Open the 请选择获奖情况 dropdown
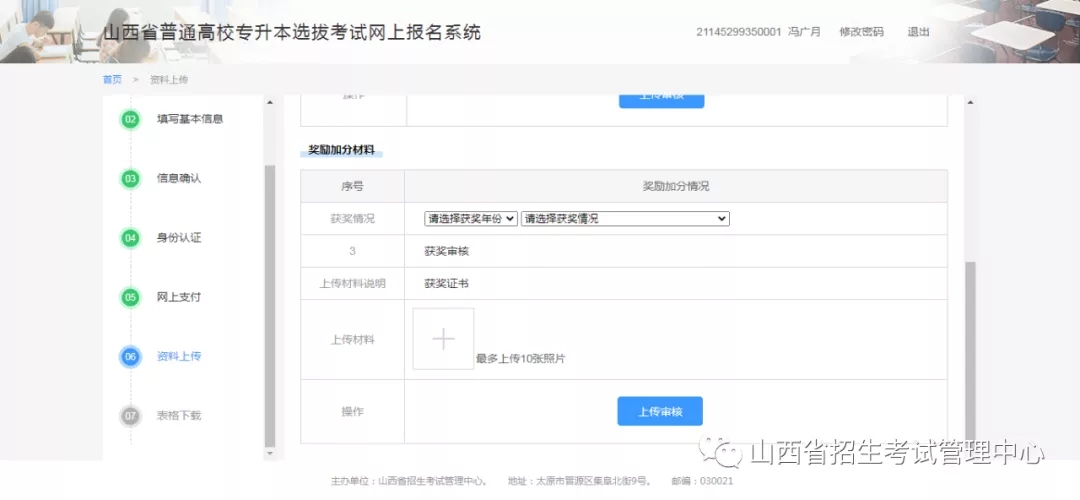Screen dimensions: 1080x500 (x=625, y=218)
